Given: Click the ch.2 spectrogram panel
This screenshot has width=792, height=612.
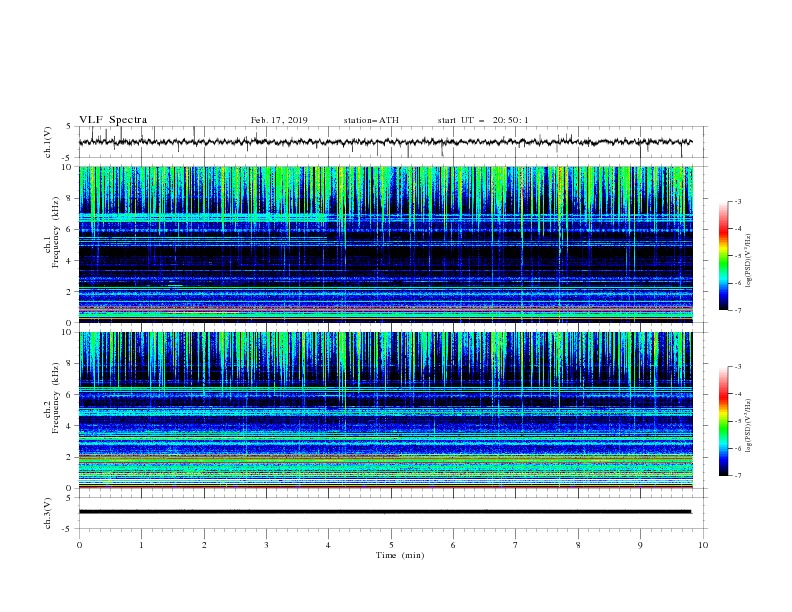Looking at the screenshot, I should tap(386, 410).
